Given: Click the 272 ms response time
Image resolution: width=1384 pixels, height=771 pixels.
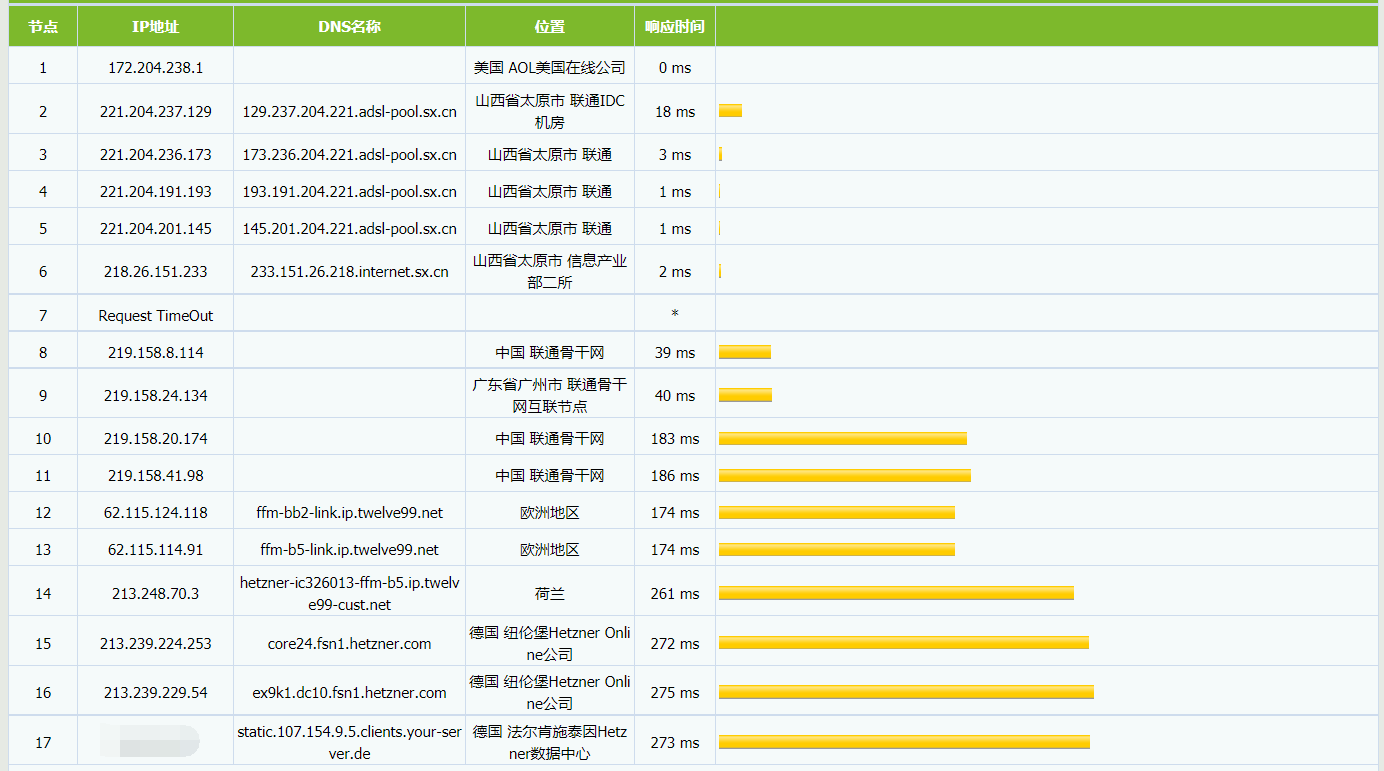Looking at the screenshot, I should [675, 644].
